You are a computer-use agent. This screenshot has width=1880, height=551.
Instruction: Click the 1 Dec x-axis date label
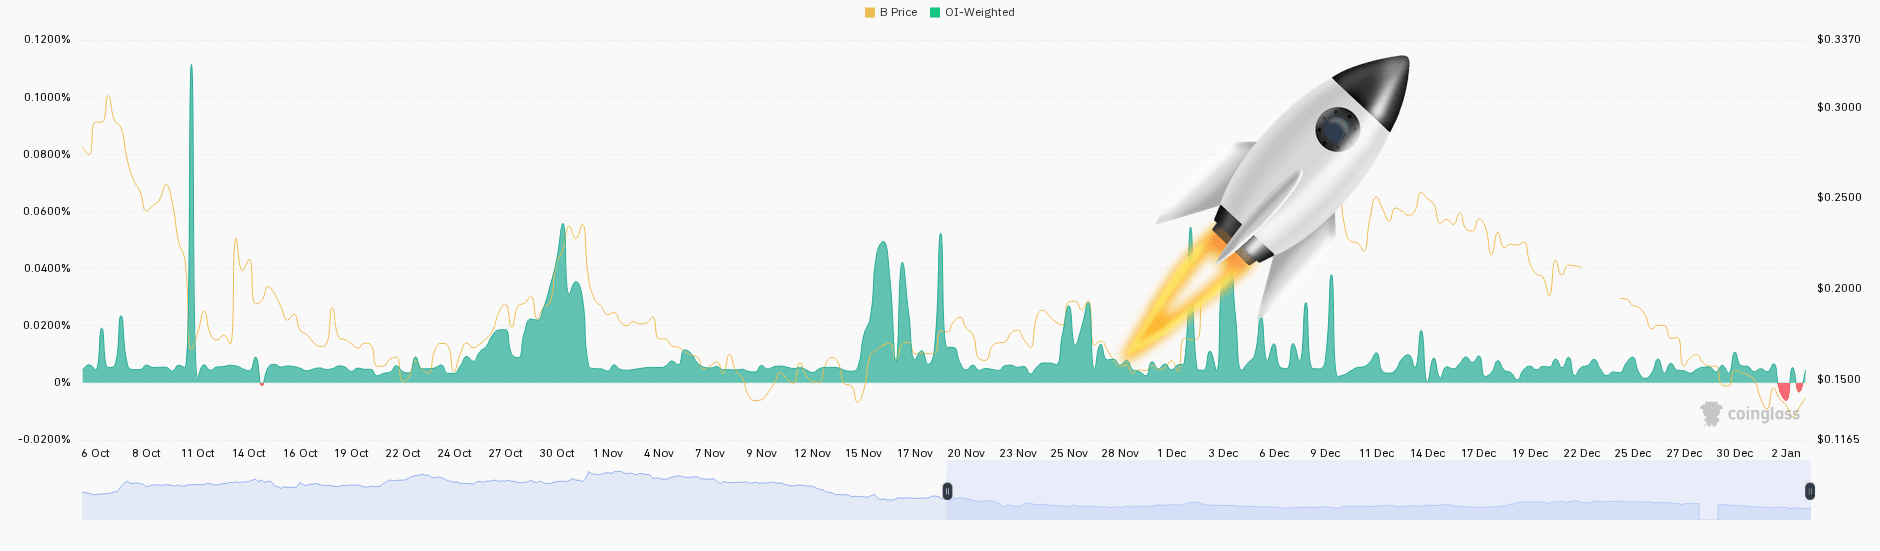1172,453
